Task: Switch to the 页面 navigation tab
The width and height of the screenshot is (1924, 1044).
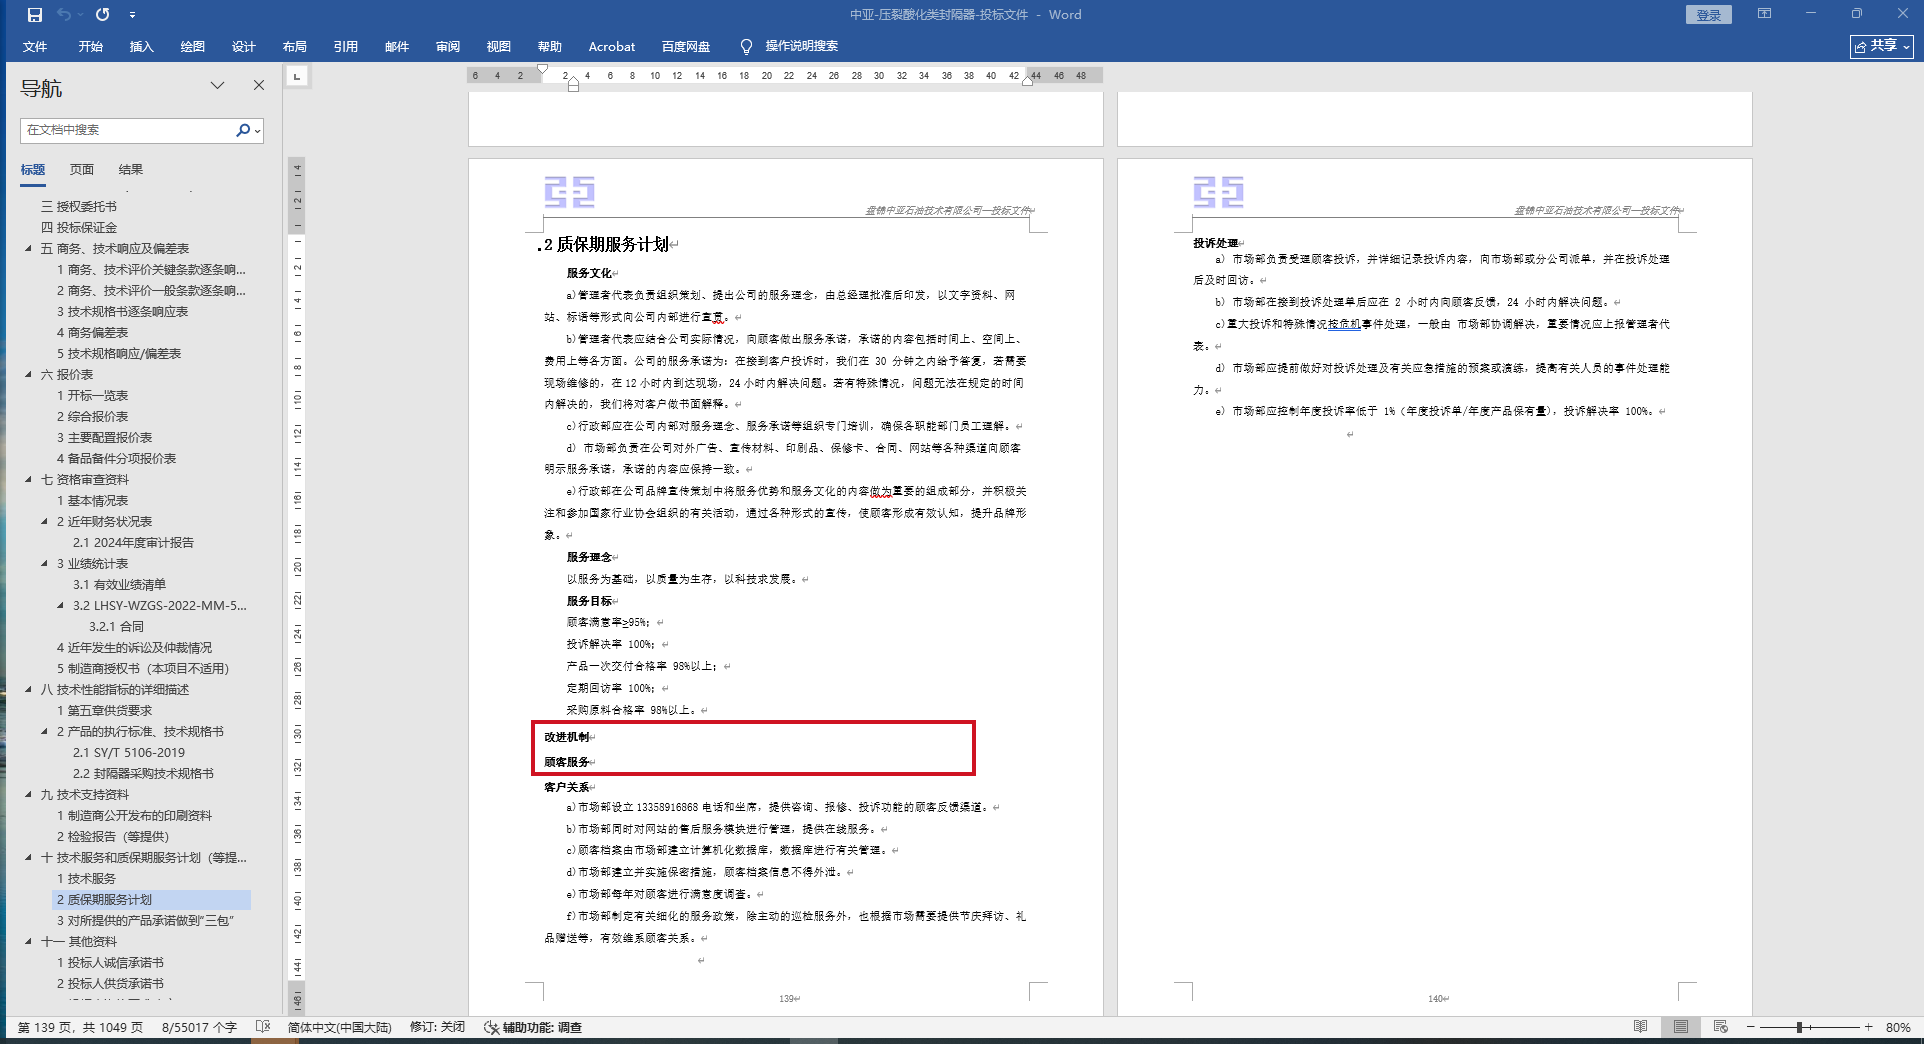Action: (x=82, y=169)
